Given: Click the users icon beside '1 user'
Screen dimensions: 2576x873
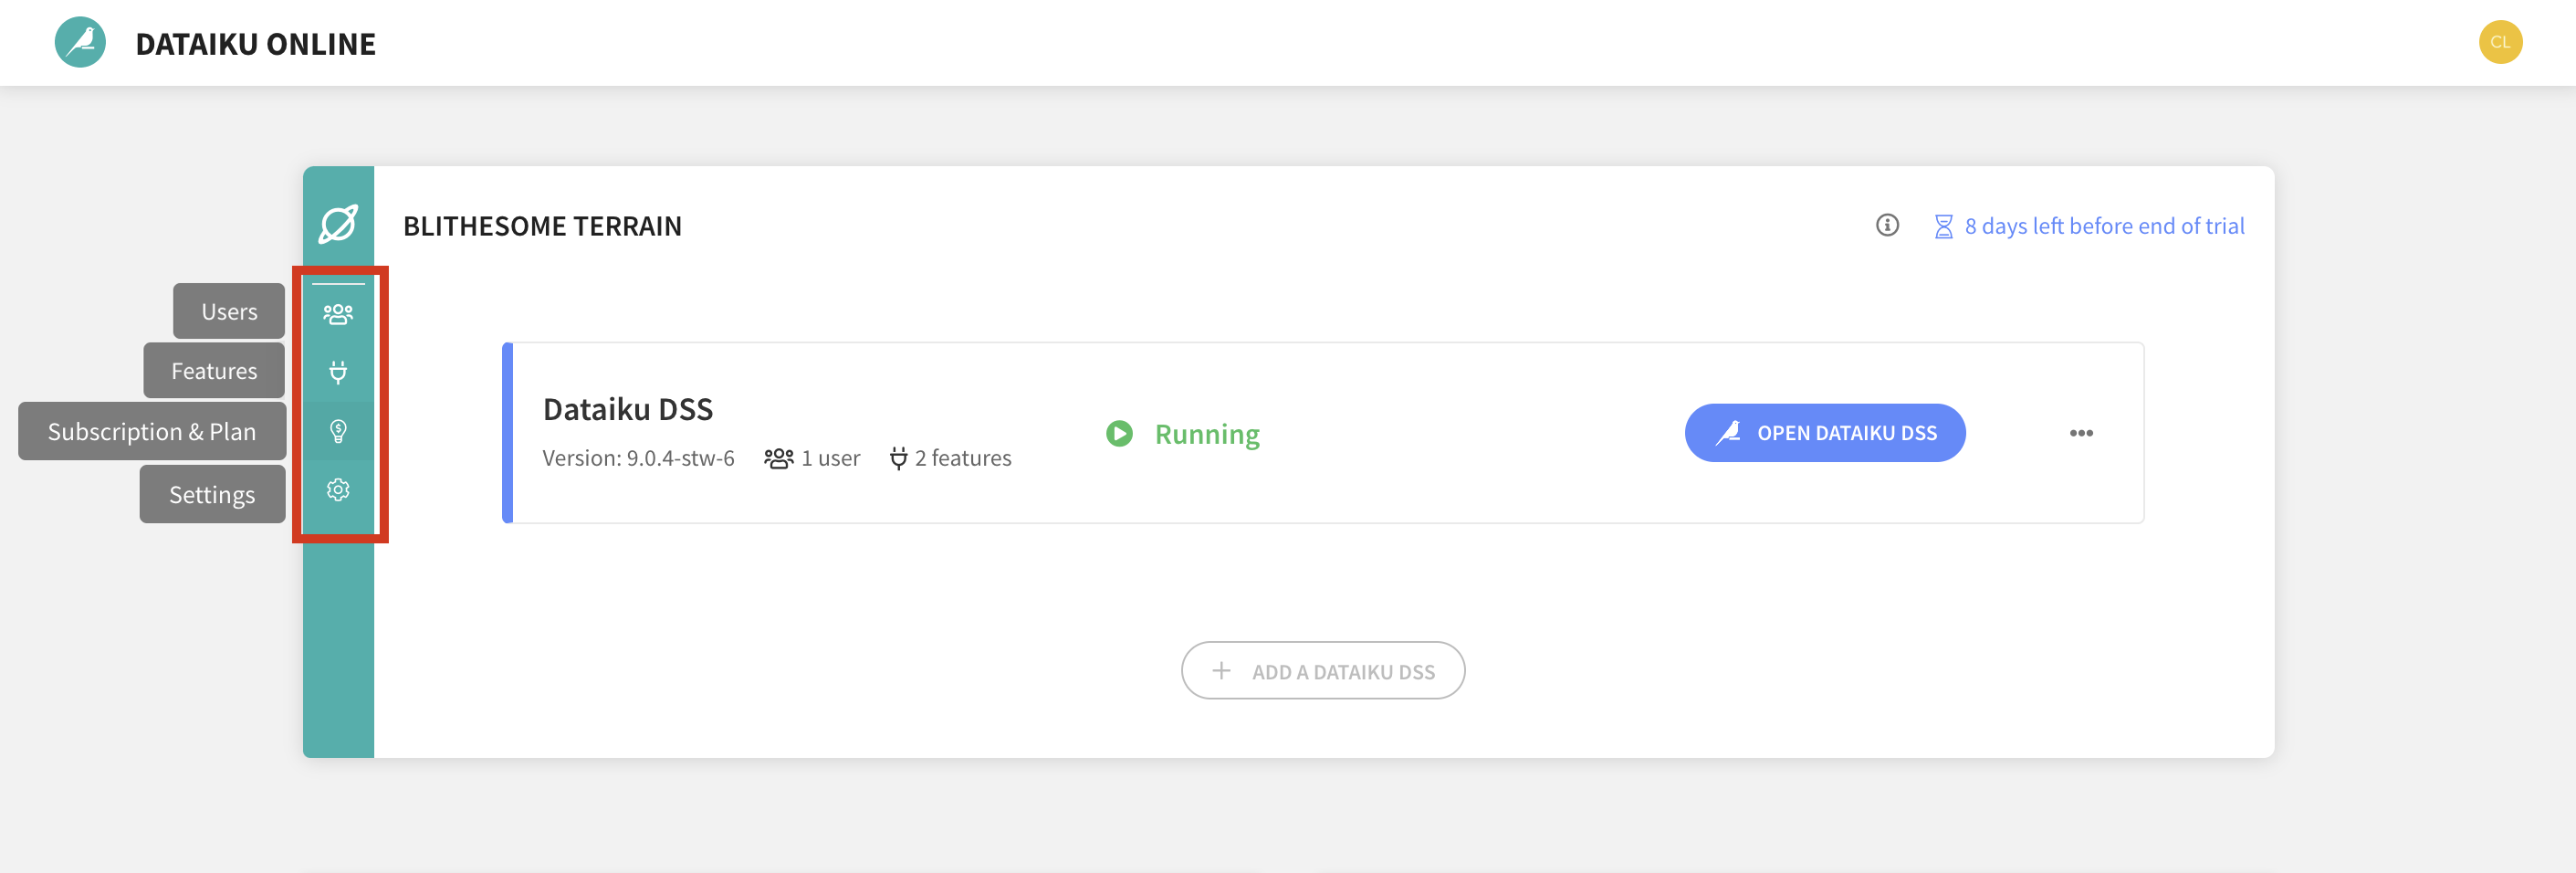Looking at the screenshot, I should 778,458.
